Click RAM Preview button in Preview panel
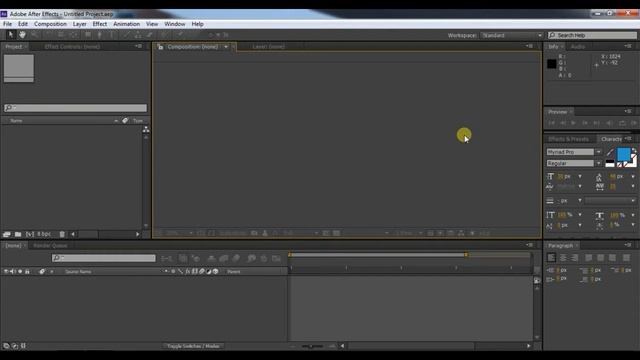Screen dimensions: 640x360 (x=634, y=123)
